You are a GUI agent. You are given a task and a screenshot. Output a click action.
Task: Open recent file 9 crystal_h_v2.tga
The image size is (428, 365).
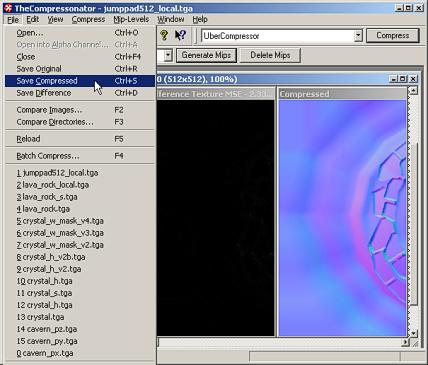80,269
